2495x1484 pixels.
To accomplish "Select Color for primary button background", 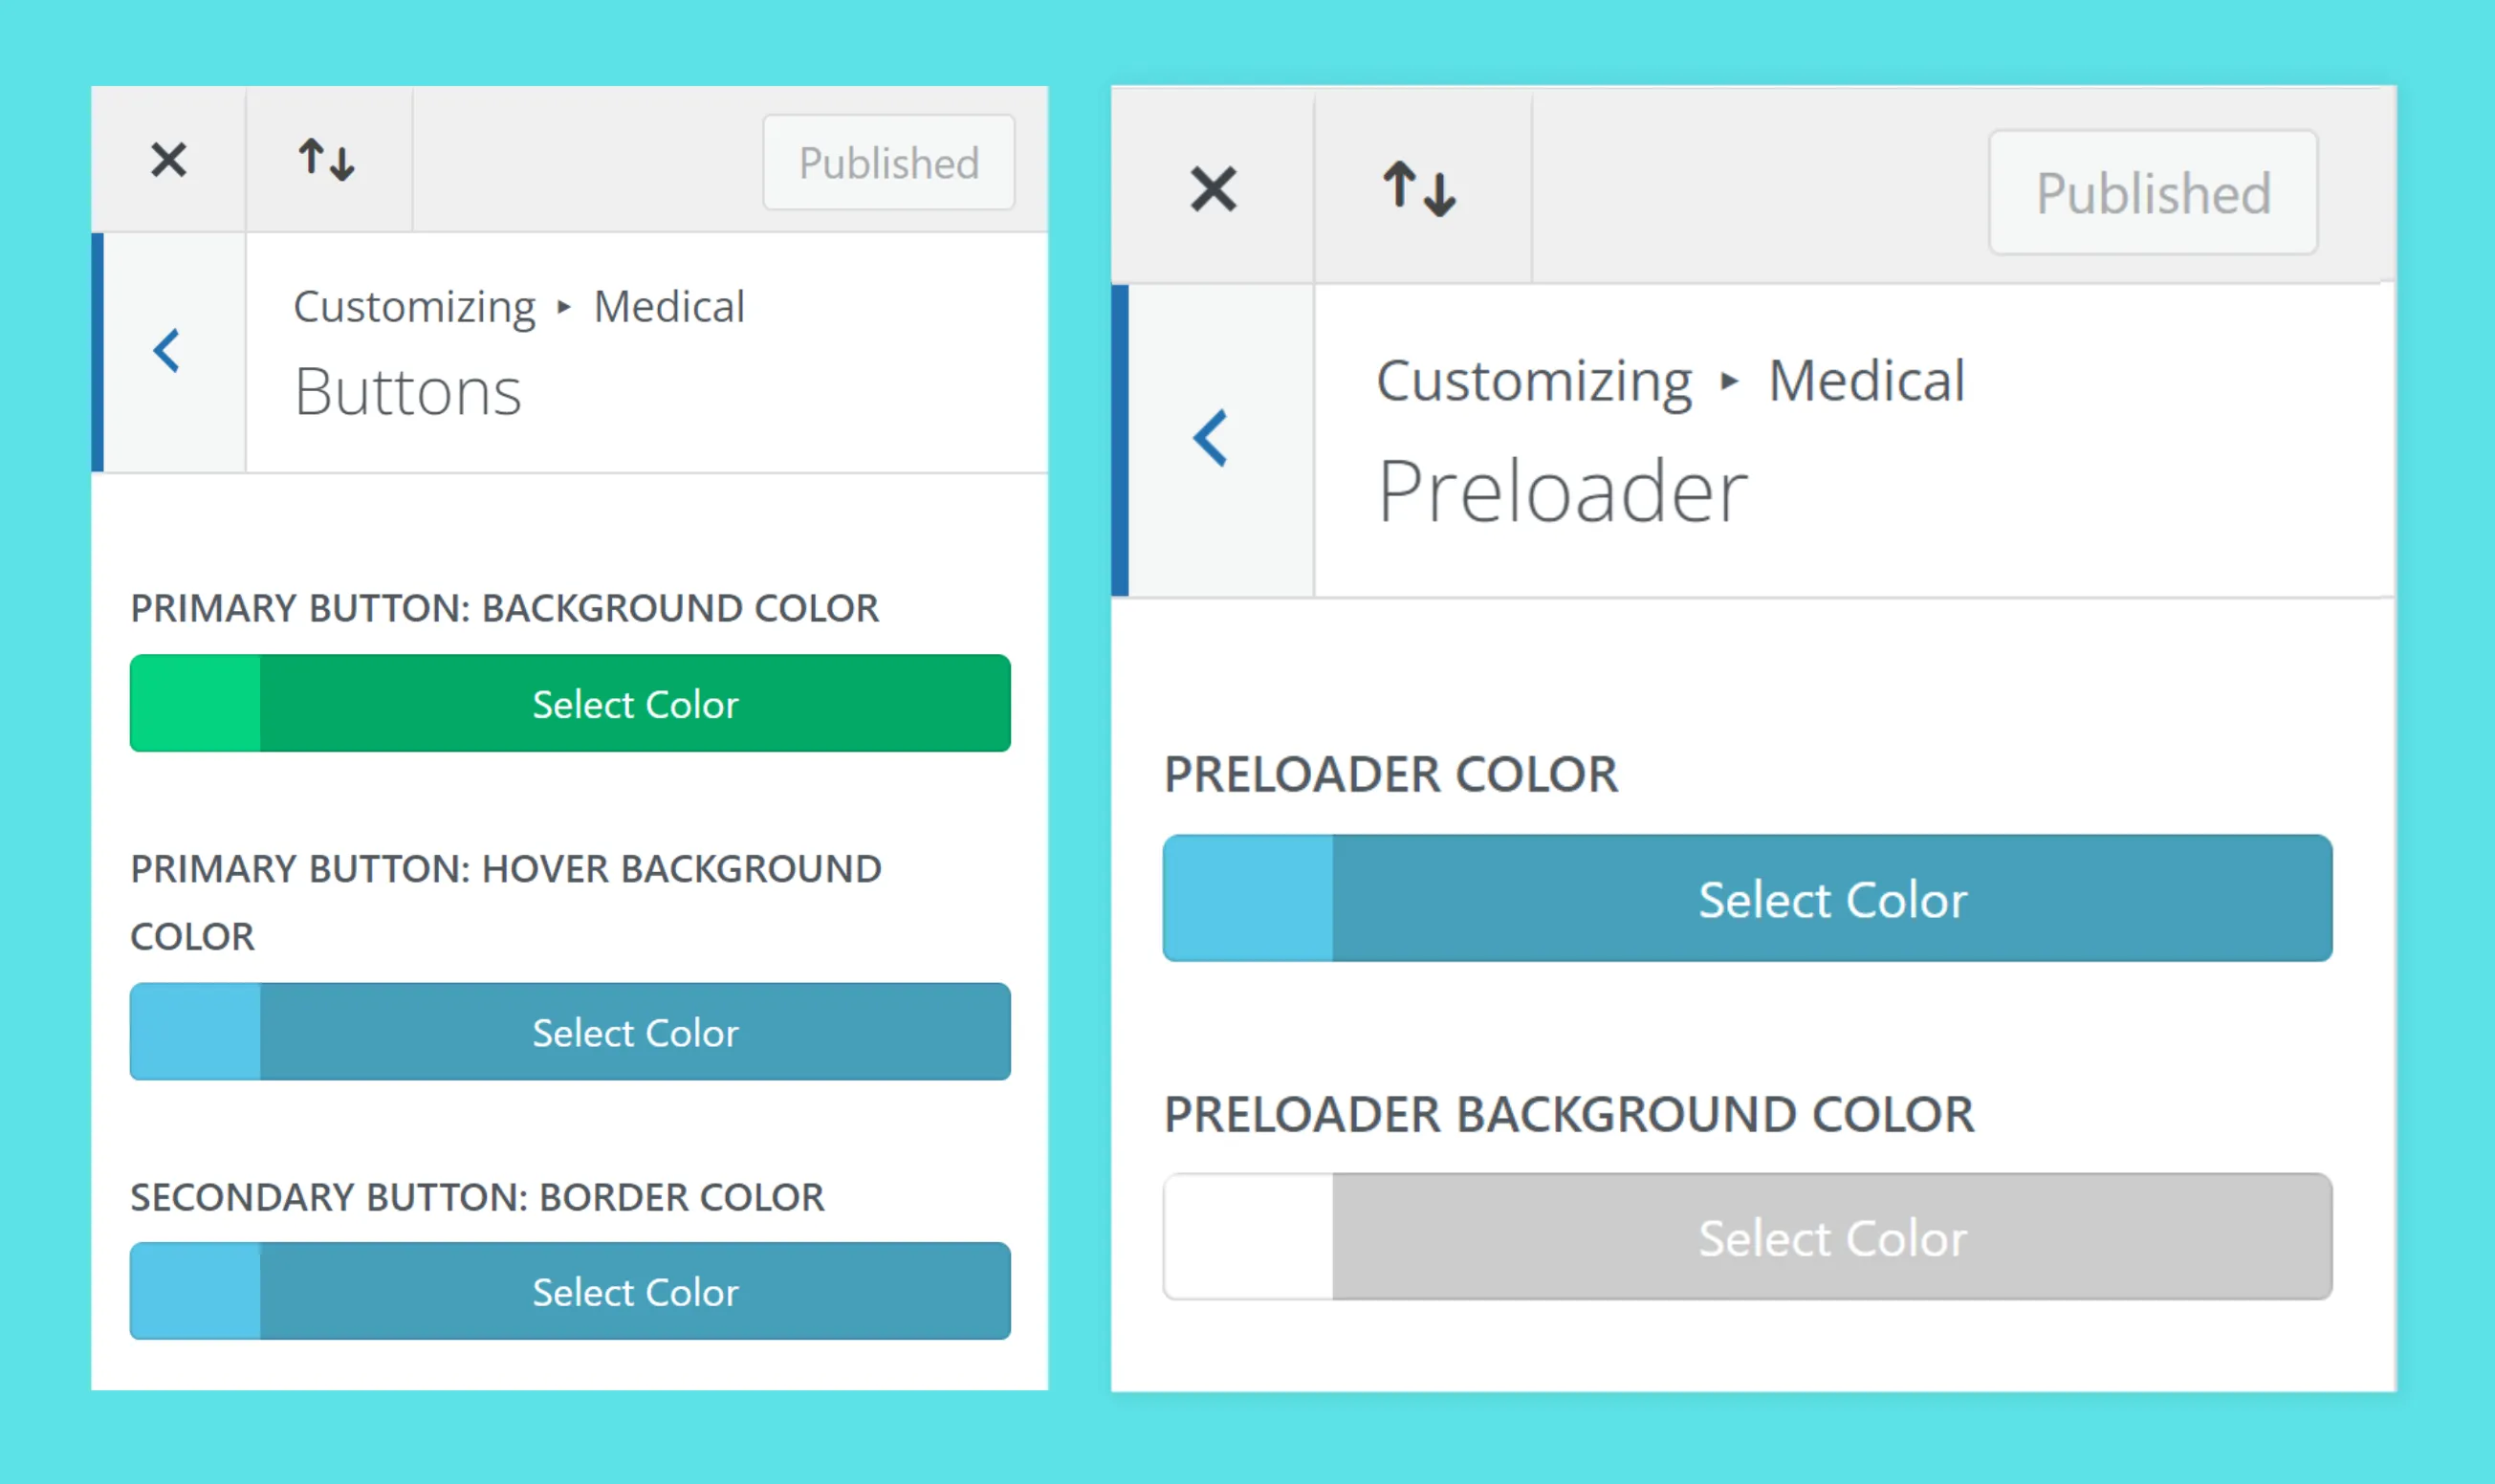I will coord(635,704).
